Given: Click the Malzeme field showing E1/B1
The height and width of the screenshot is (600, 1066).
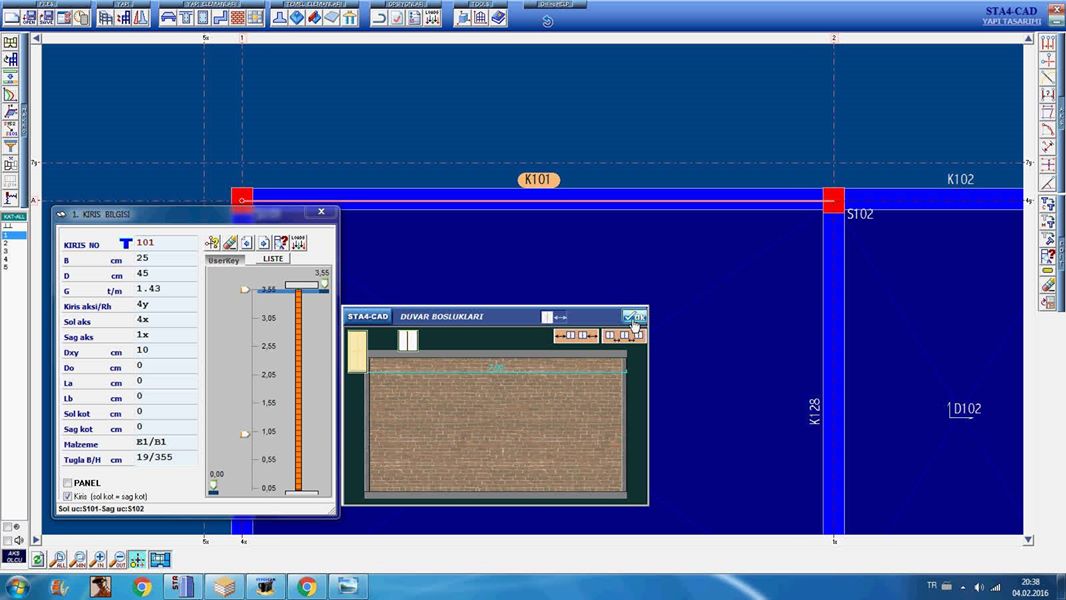Looking at the screenshot, I should tap(167, 442).
